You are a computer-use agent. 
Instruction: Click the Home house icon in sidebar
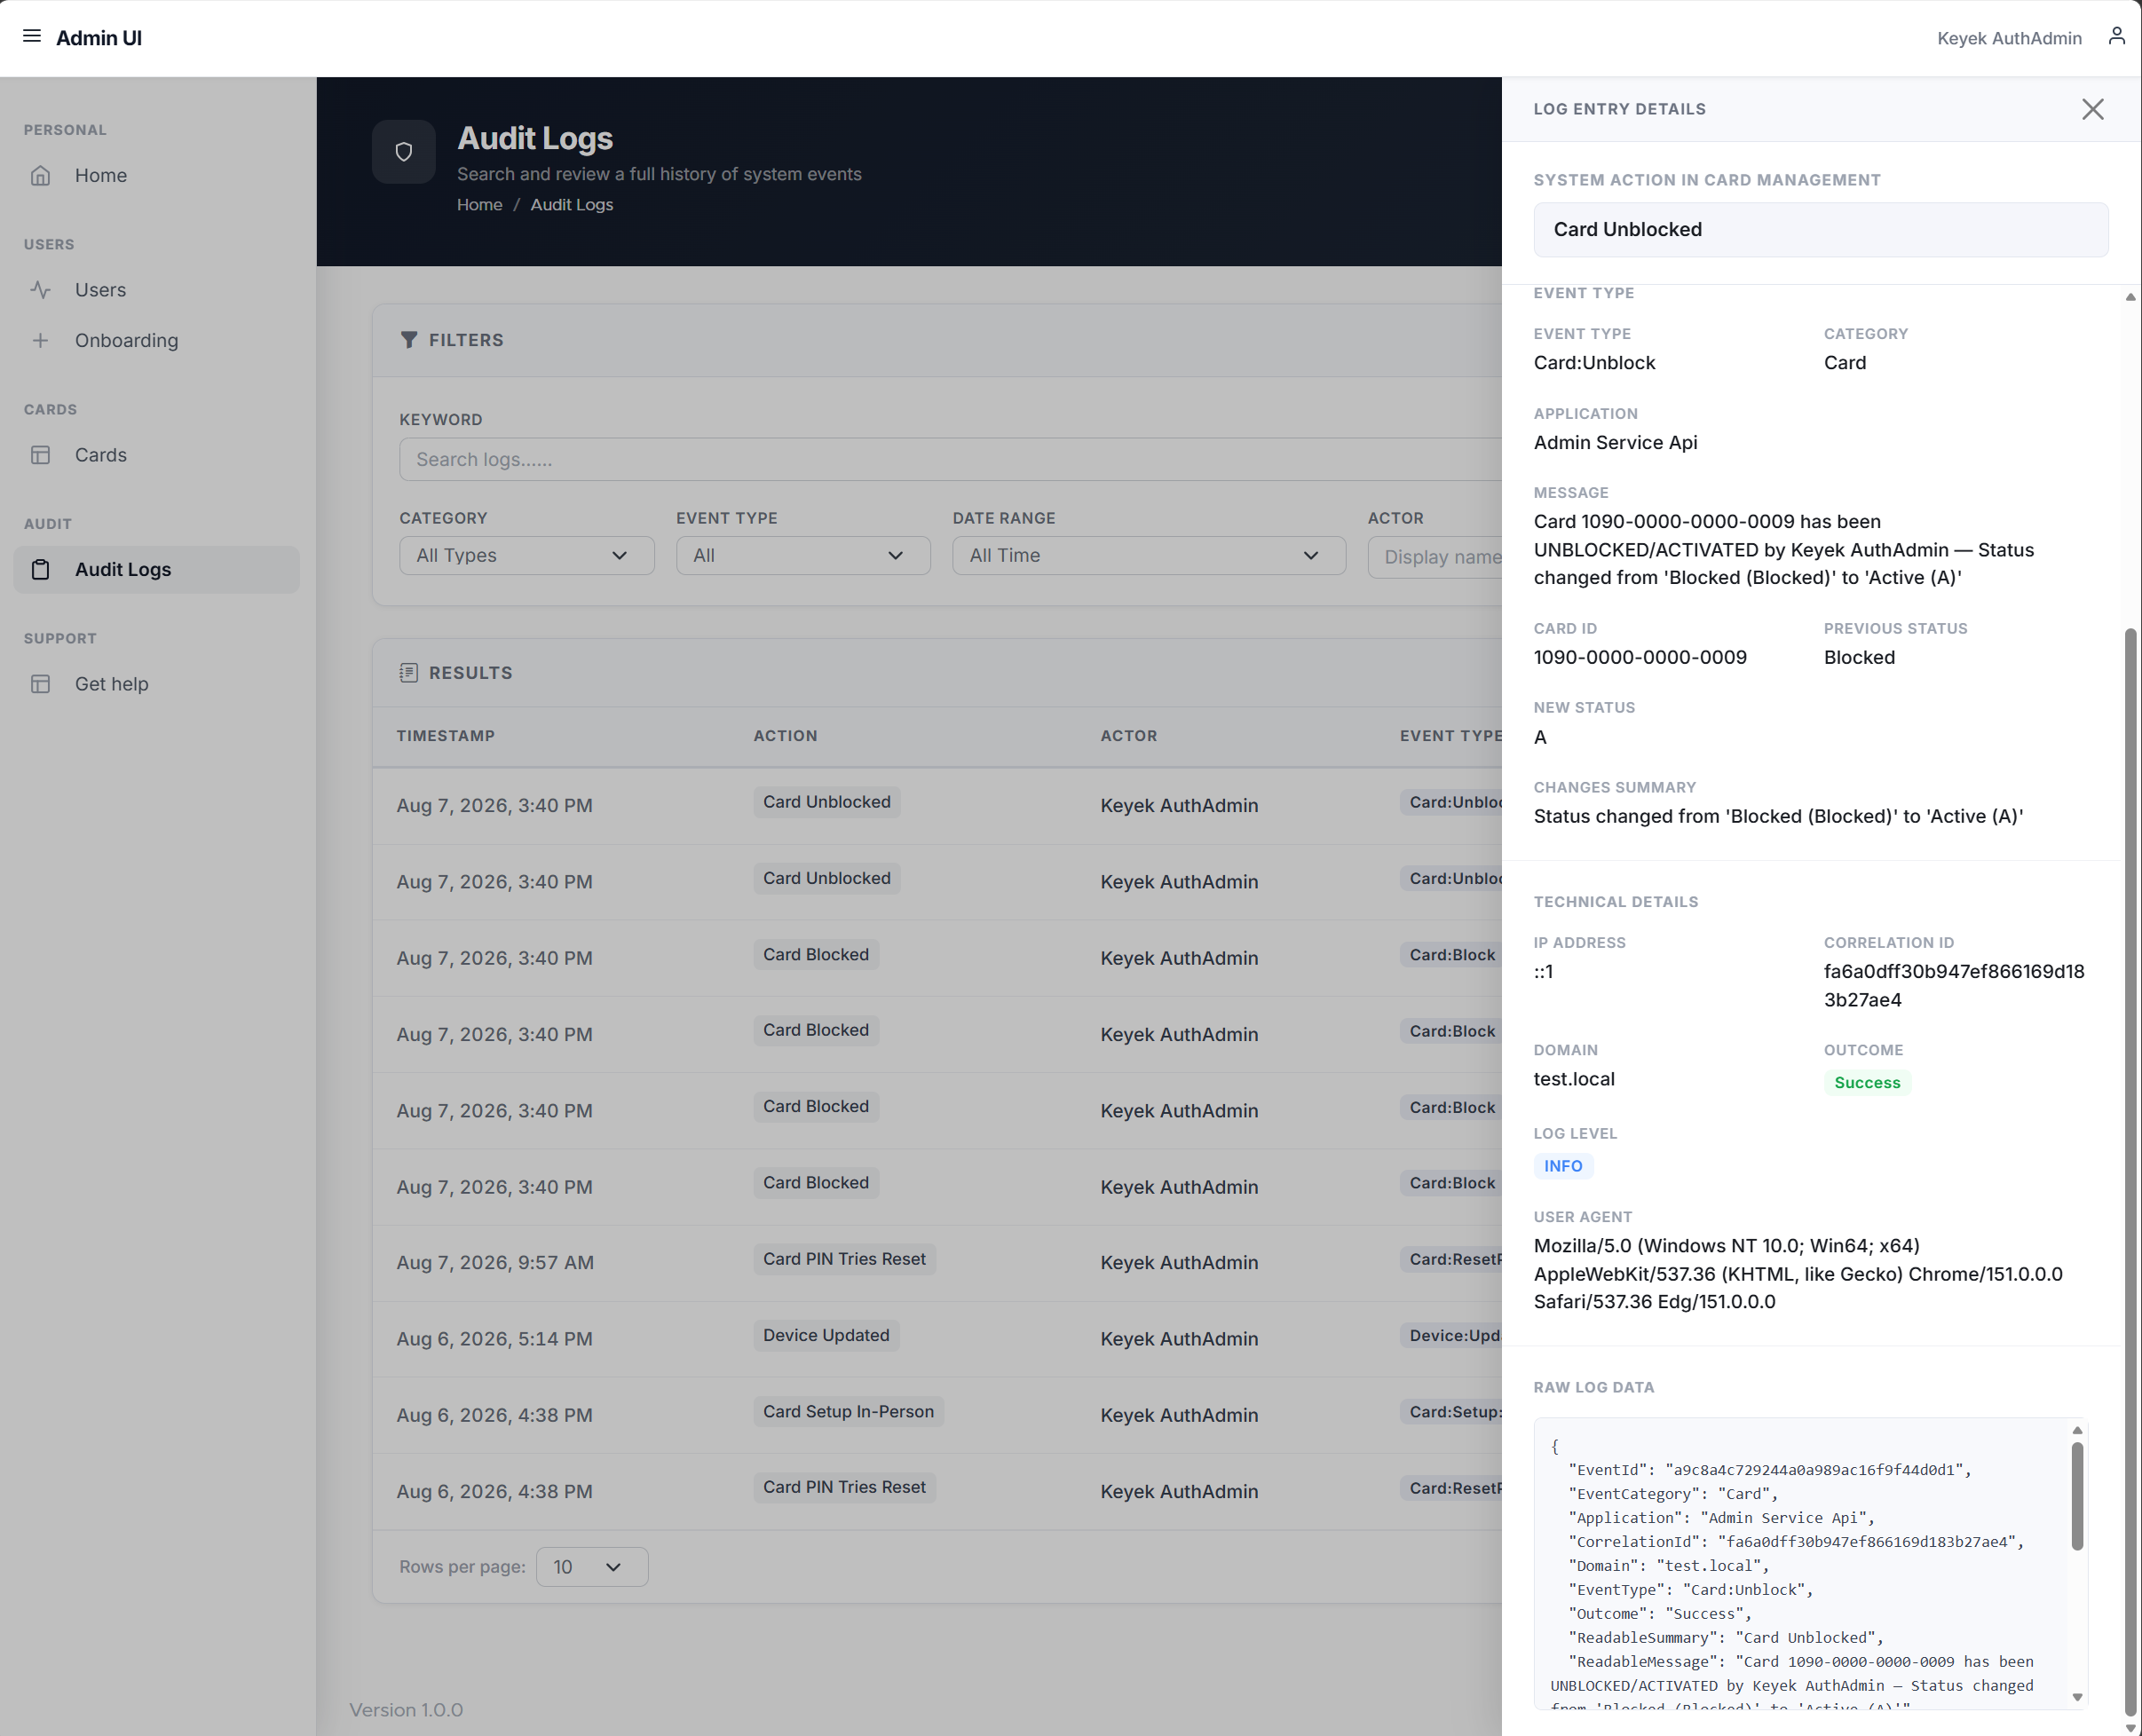(x=40, y=176)
